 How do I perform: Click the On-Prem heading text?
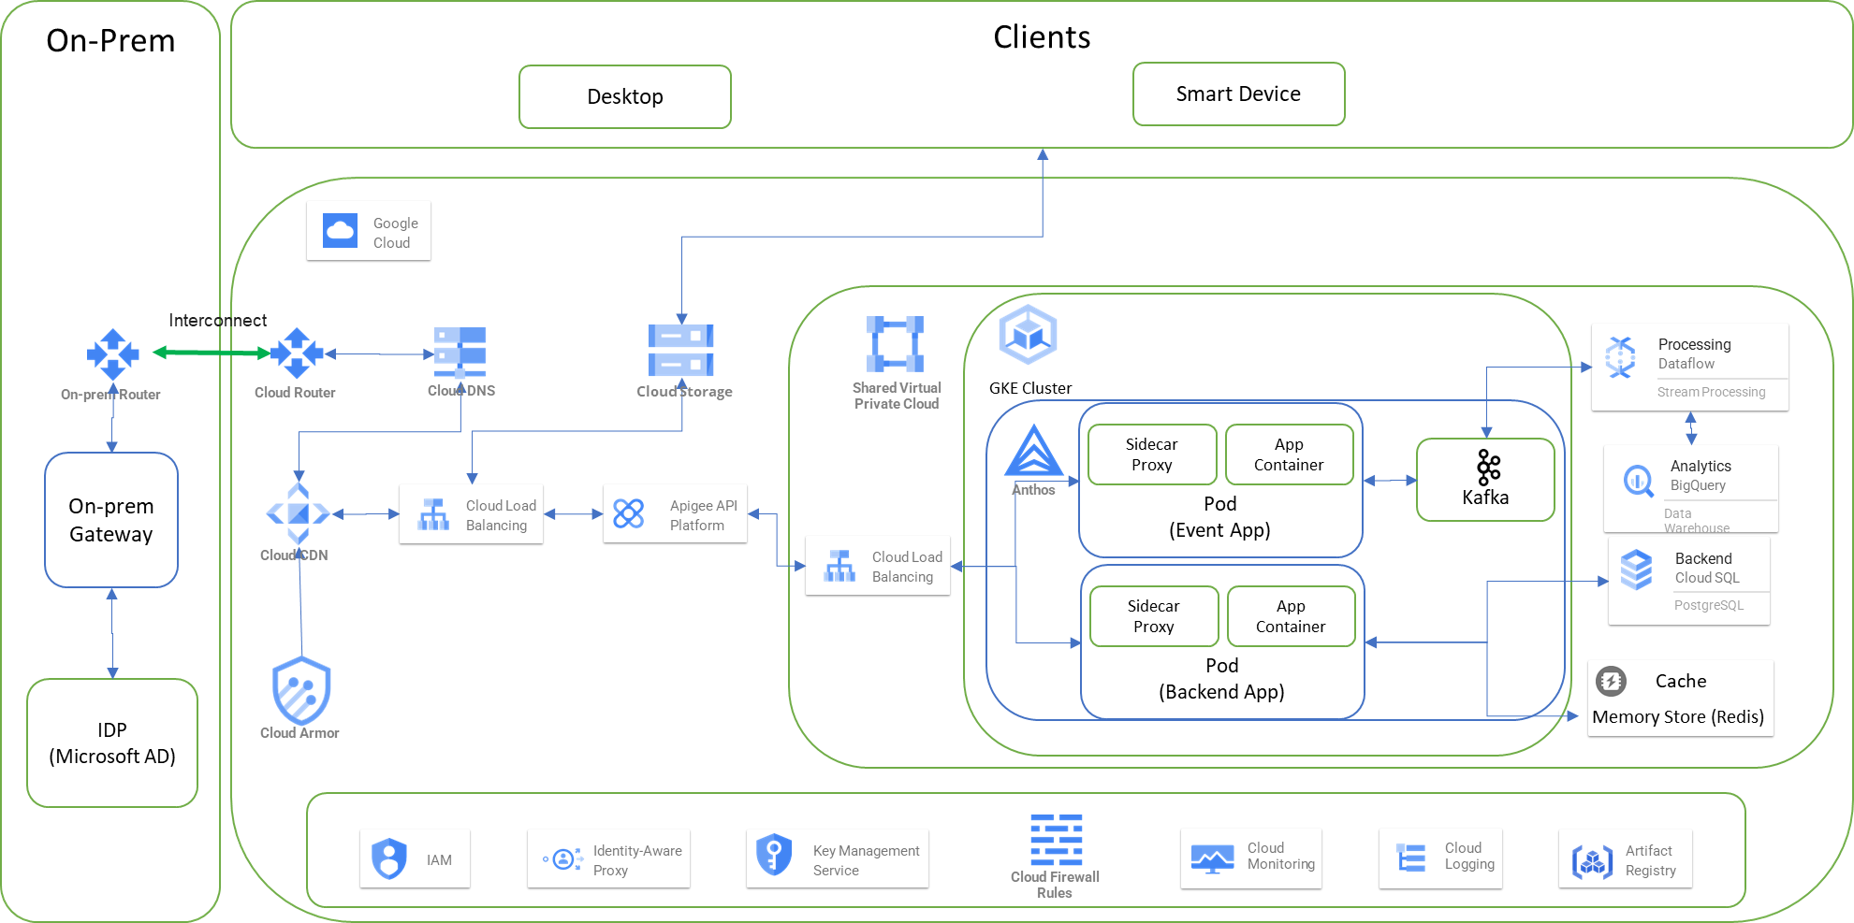tap(111, 41)
